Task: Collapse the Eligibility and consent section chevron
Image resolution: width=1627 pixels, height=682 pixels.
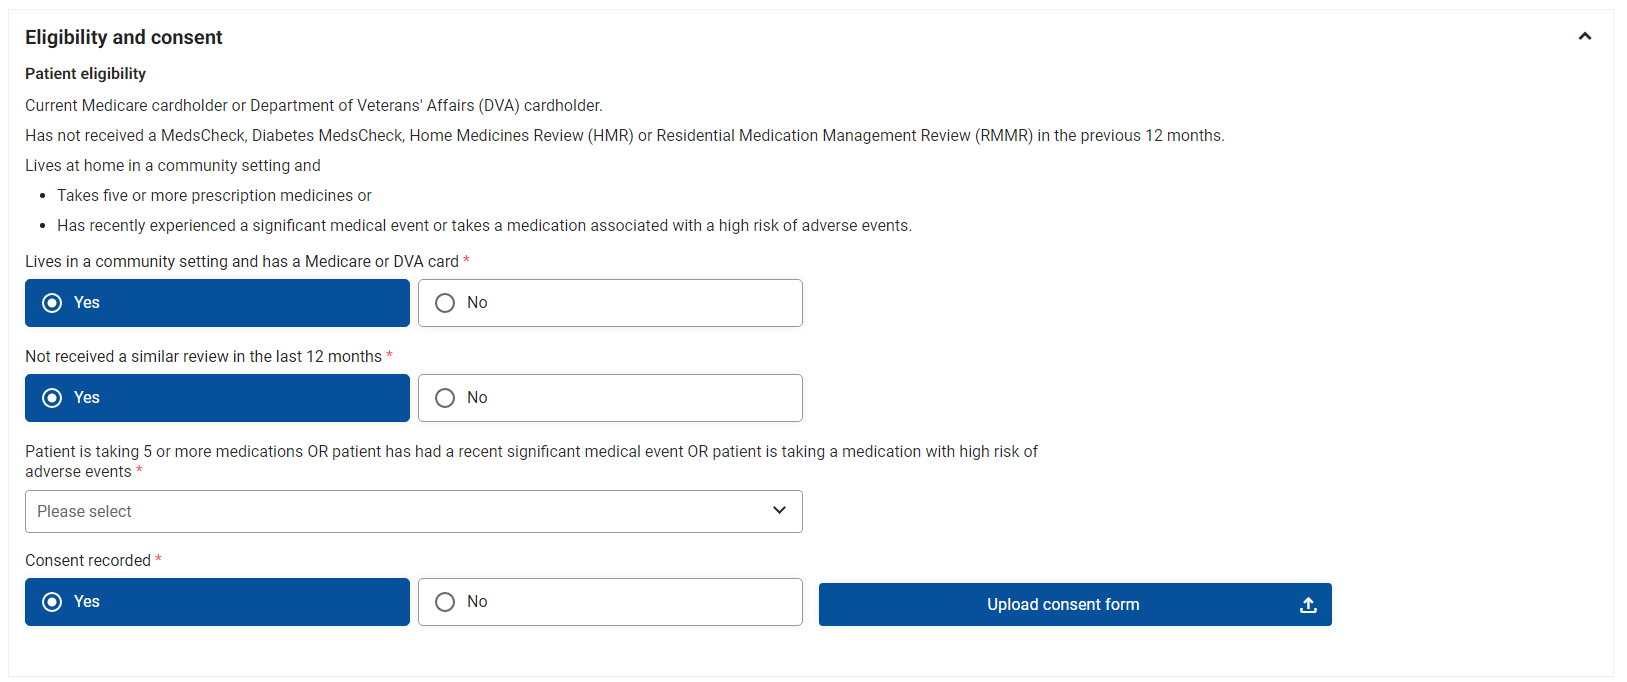Action: coord(1584,36)
